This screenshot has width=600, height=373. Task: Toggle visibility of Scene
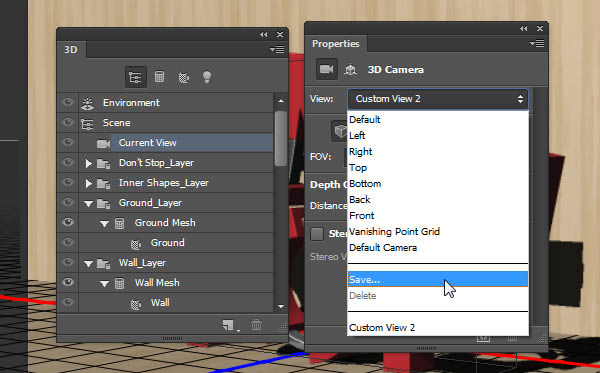click(x=68, y=122)
